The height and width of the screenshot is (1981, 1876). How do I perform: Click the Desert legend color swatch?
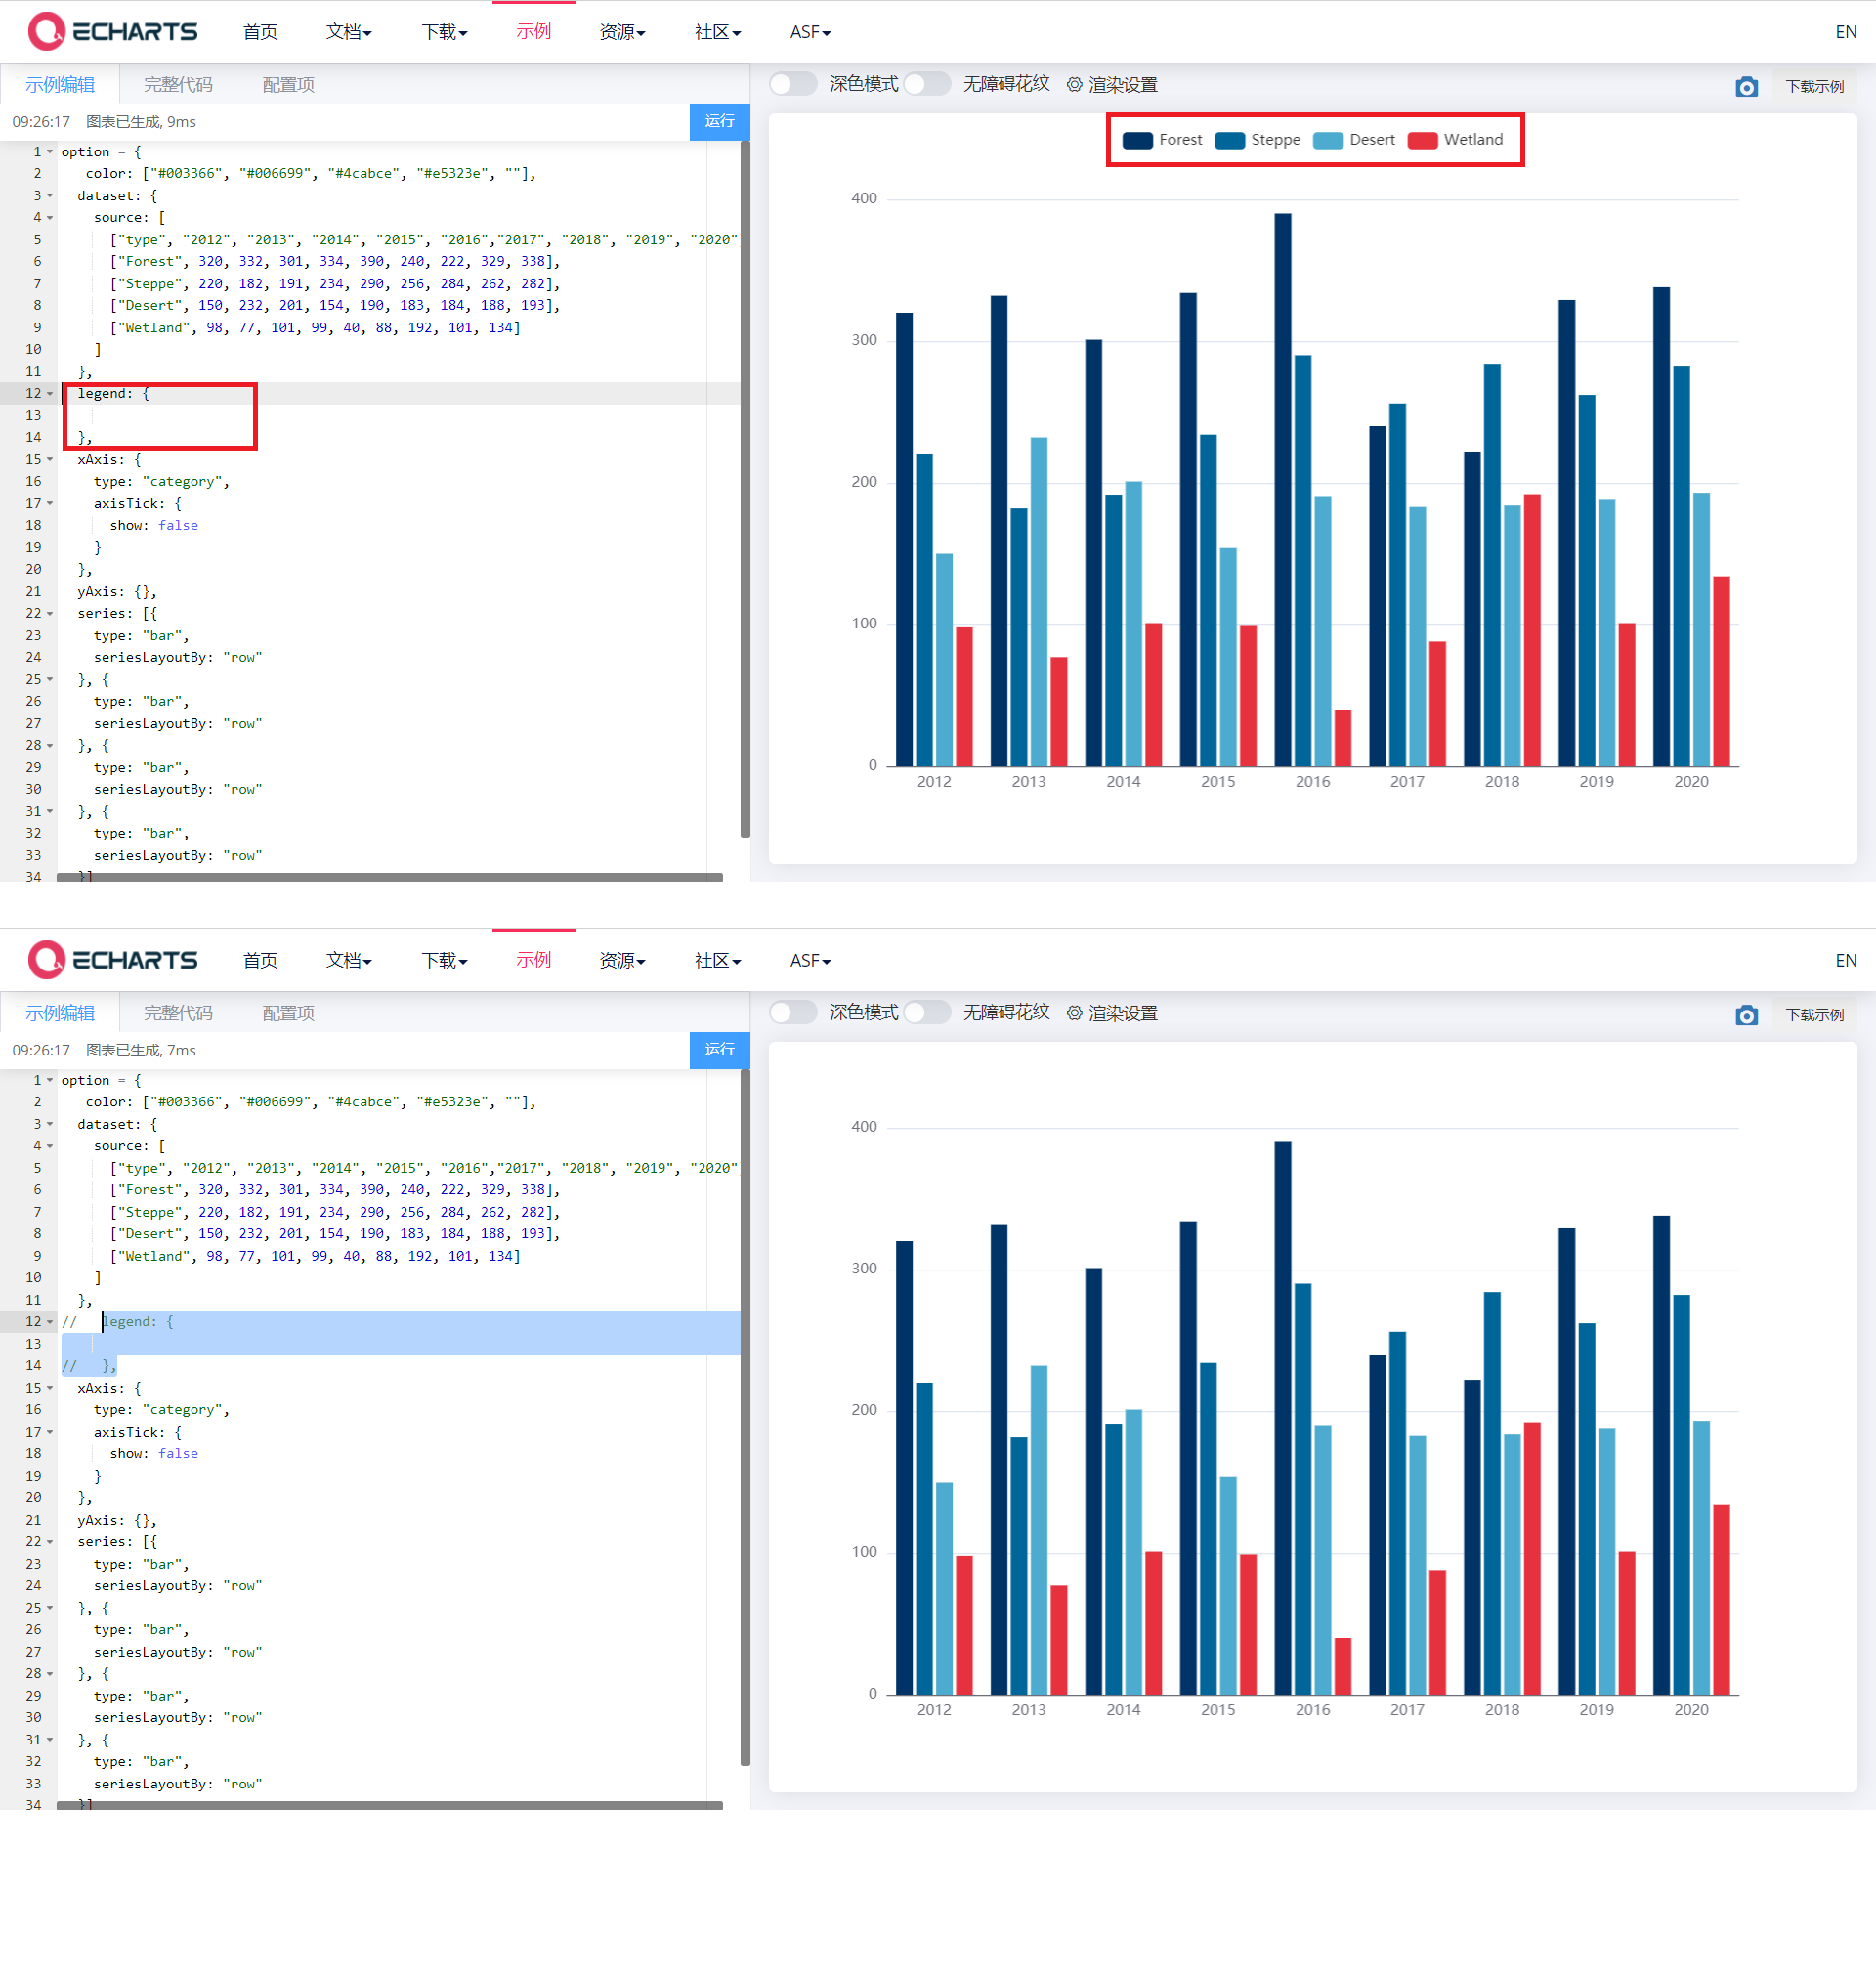(1327, 140)
